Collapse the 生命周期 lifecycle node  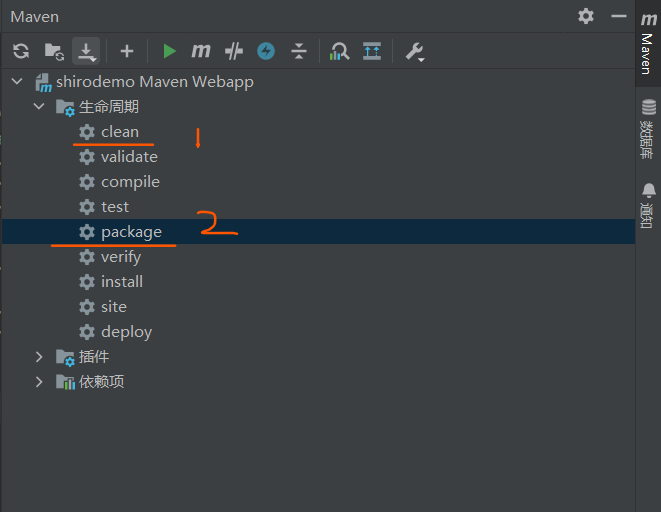[x=39, y=107]
